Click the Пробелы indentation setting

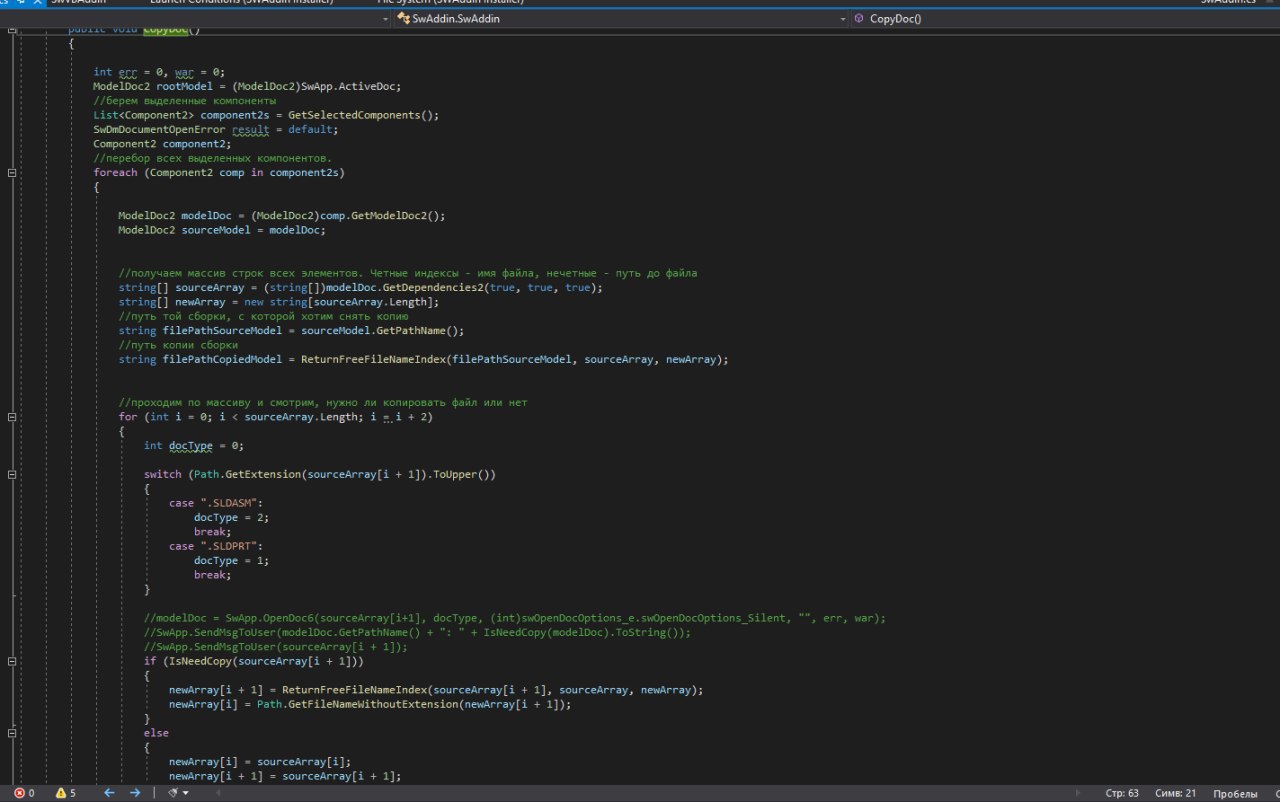tap(1235, 793)
